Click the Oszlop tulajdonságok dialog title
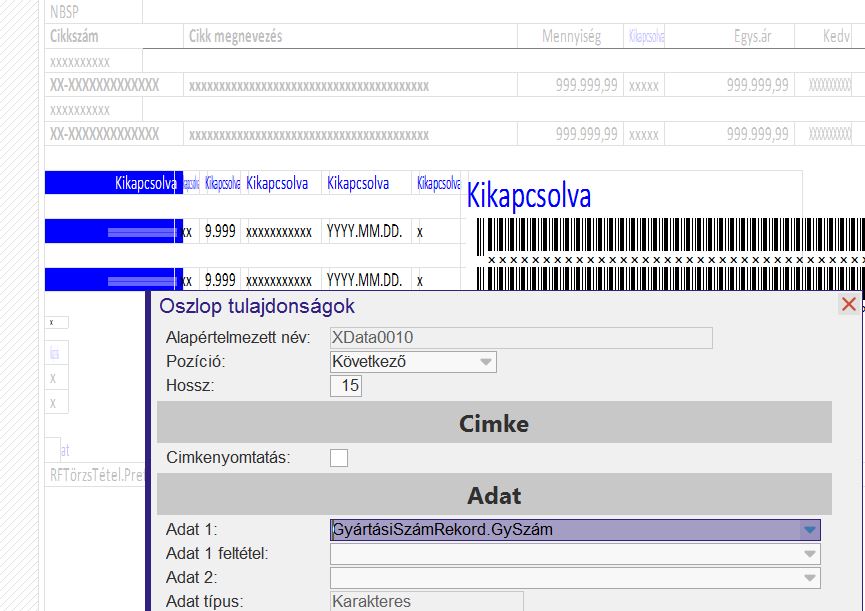This screenshot has height=611, width=865. [x=257, y=306]
